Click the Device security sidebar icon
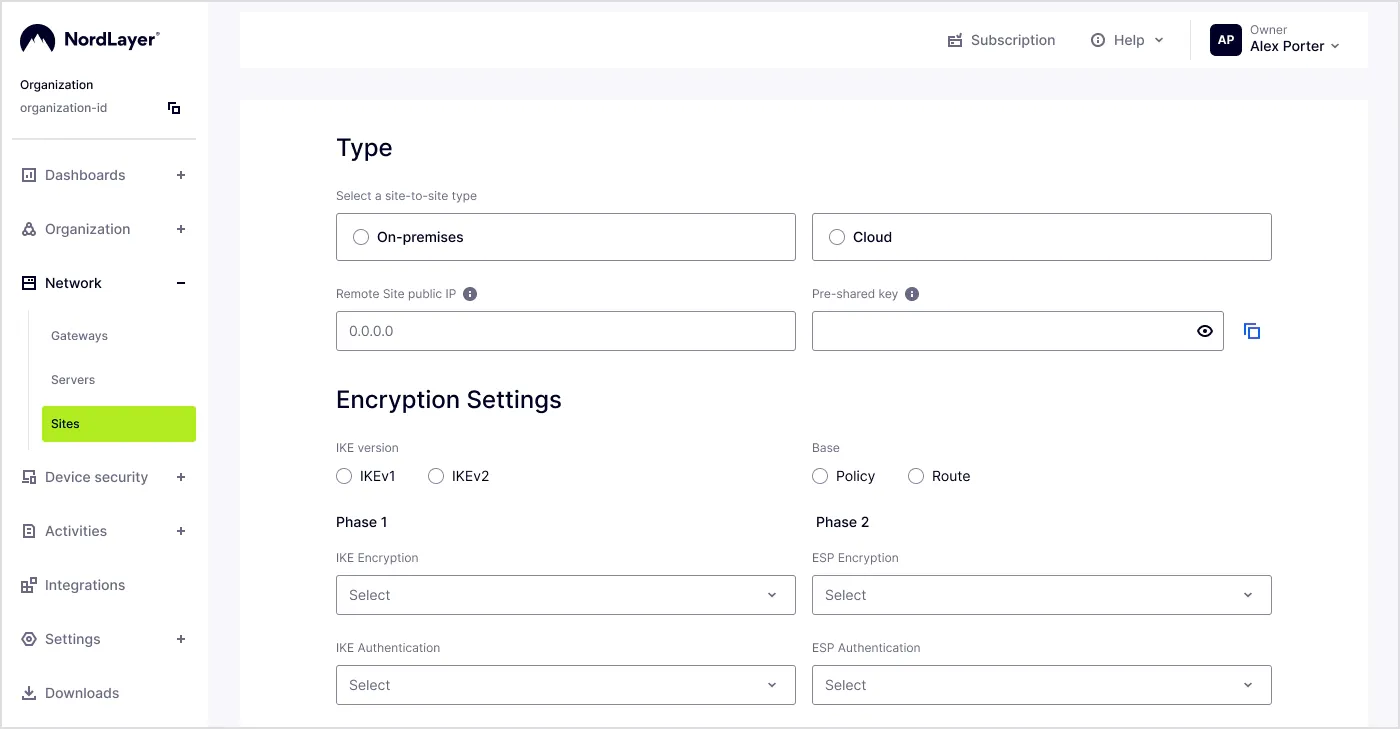1400x729 pixels. (x=29, y=477)
